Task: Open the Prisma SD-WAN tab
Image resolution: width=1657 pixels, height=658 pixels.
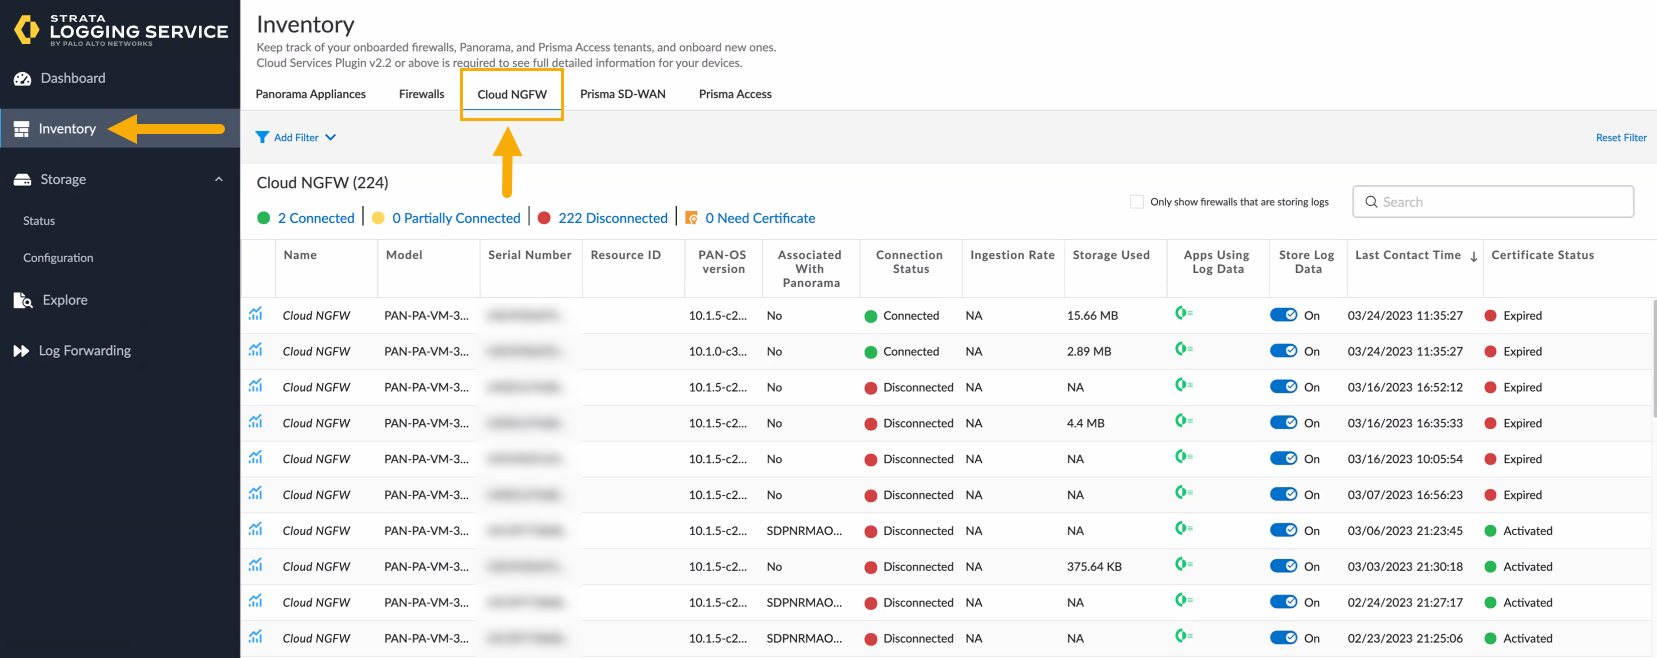Action: [x=622, y=94]
